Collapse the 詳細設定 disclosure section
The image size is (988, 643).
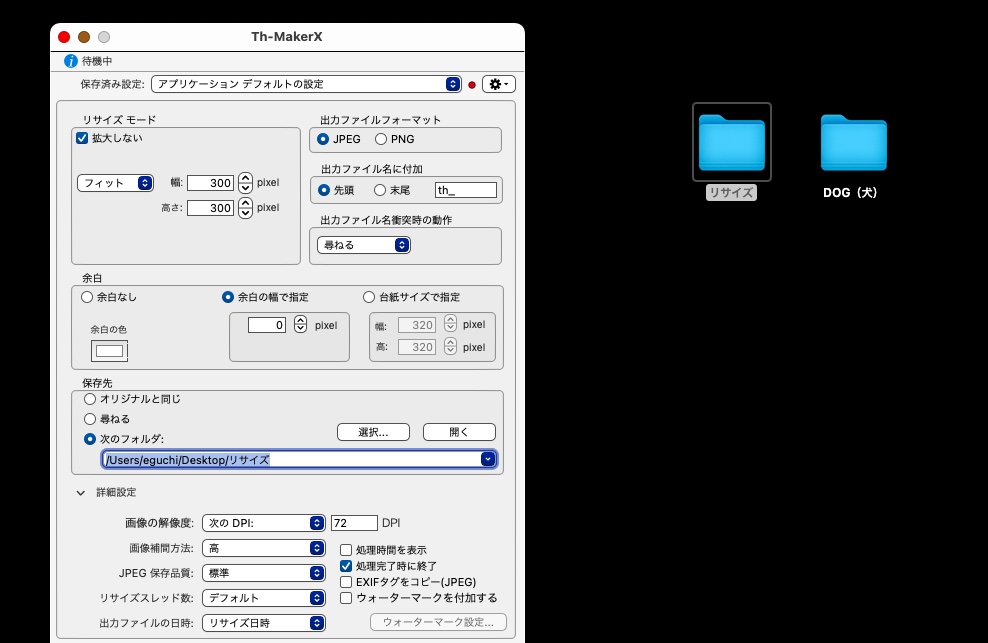point(80,493)
